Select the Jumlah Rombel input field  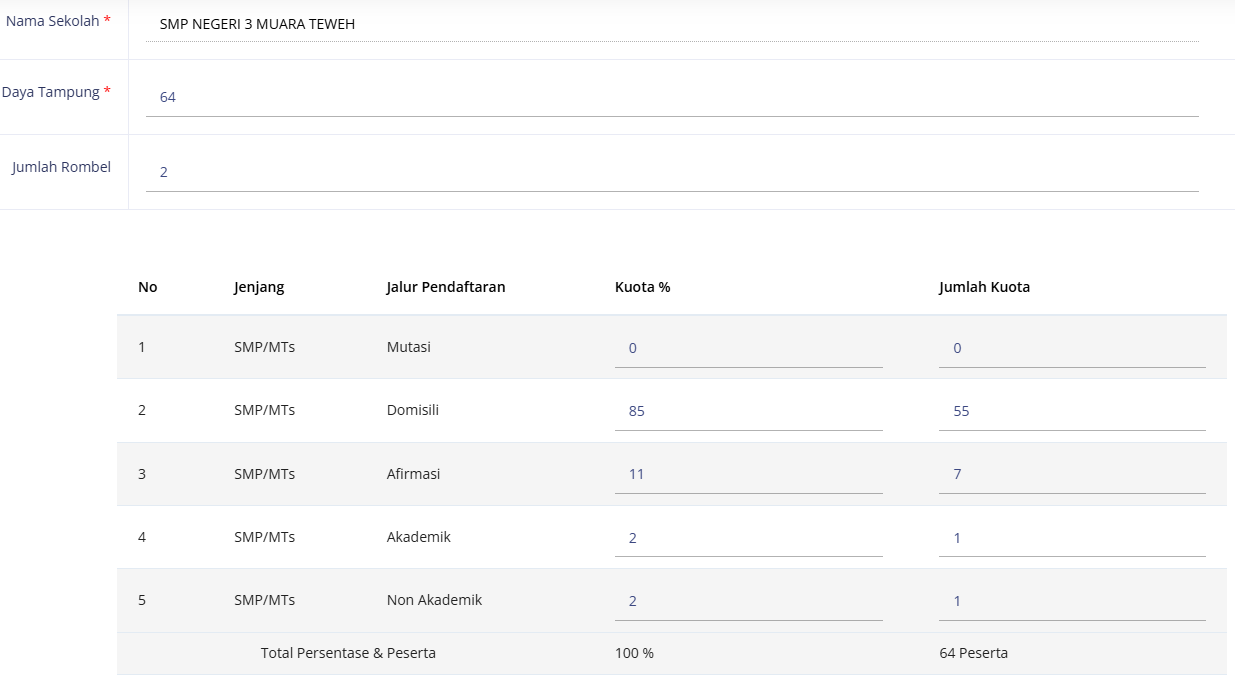671,172
